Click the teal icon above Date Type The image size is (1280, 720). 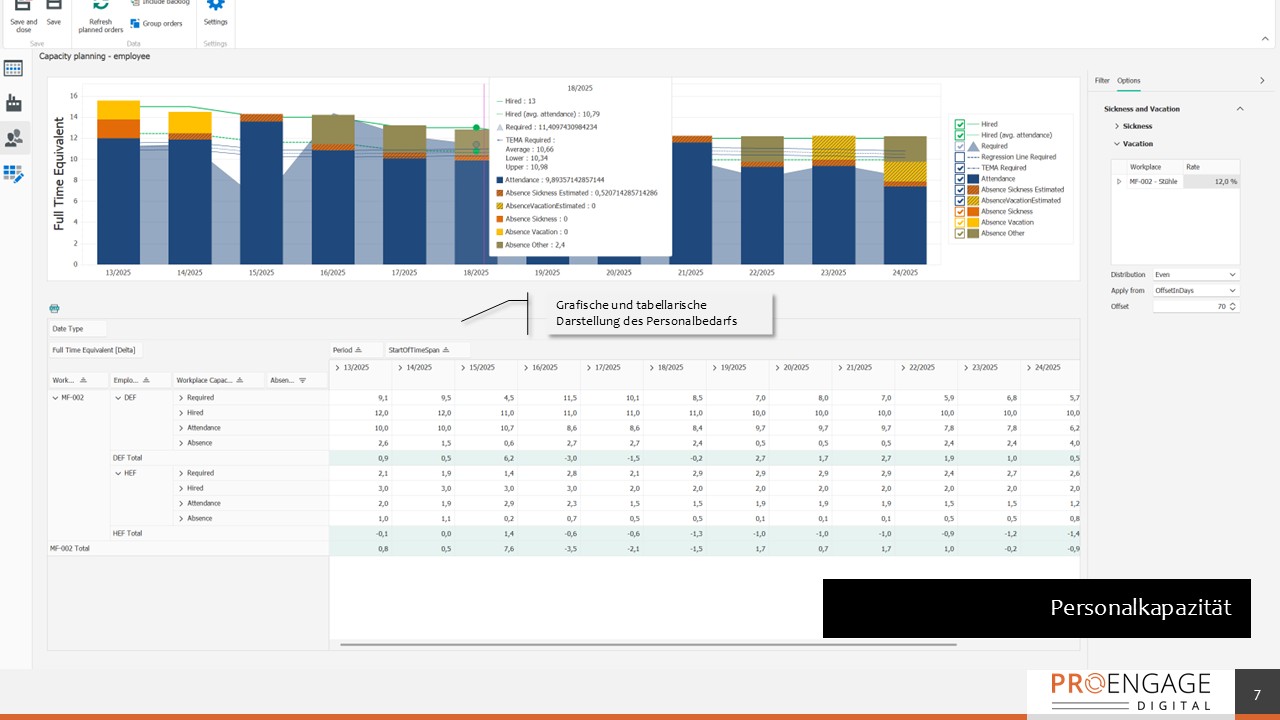54,308
